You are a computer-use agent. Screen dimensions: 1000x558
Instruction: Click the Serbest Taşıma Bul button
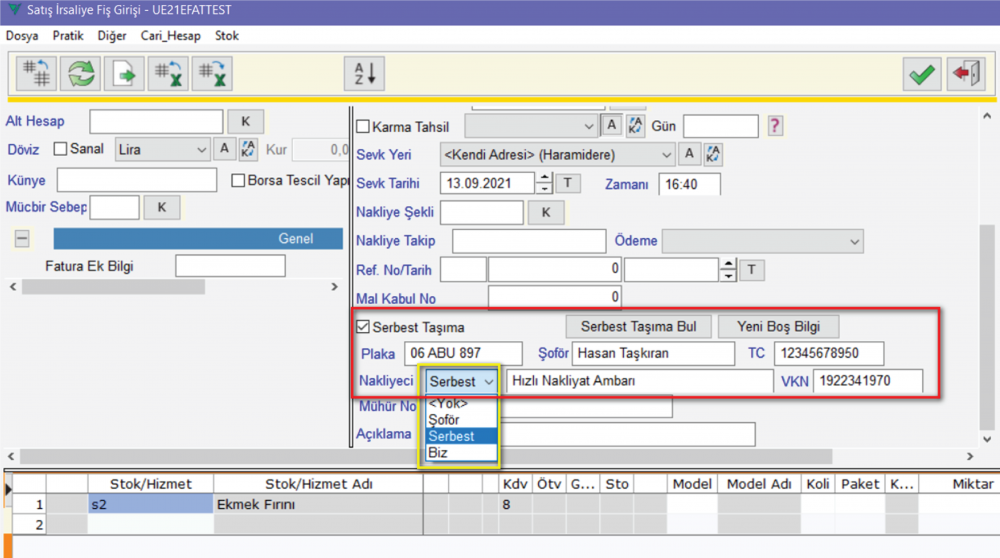coord(638,327)
